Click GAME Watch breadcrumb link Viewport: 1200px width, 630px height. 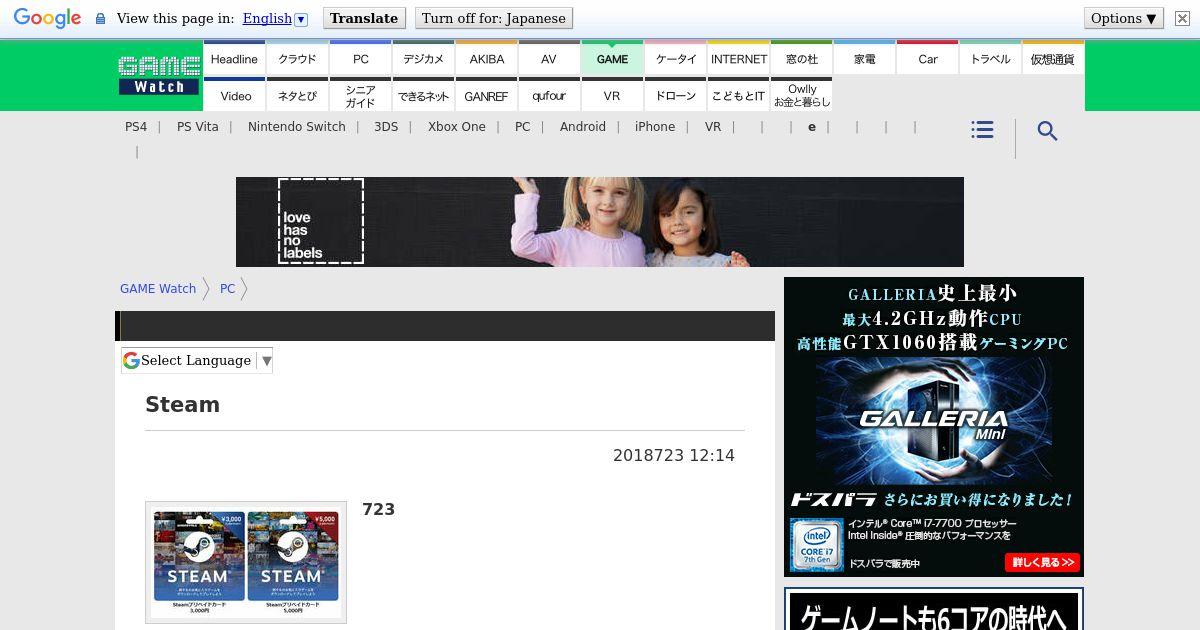(158, 289)
